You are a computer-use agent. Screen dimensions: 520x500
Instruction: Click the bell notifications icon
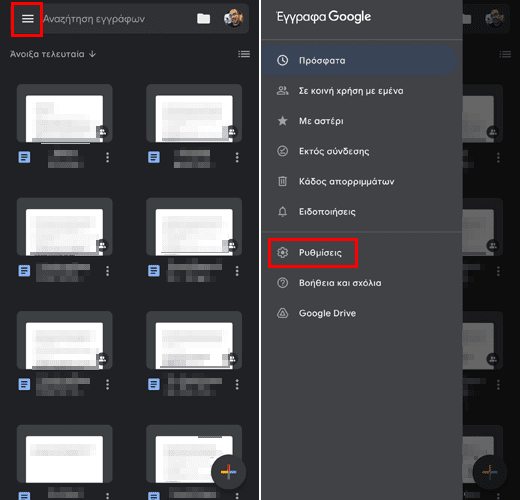pyautogui.click(x=283, y=212)
